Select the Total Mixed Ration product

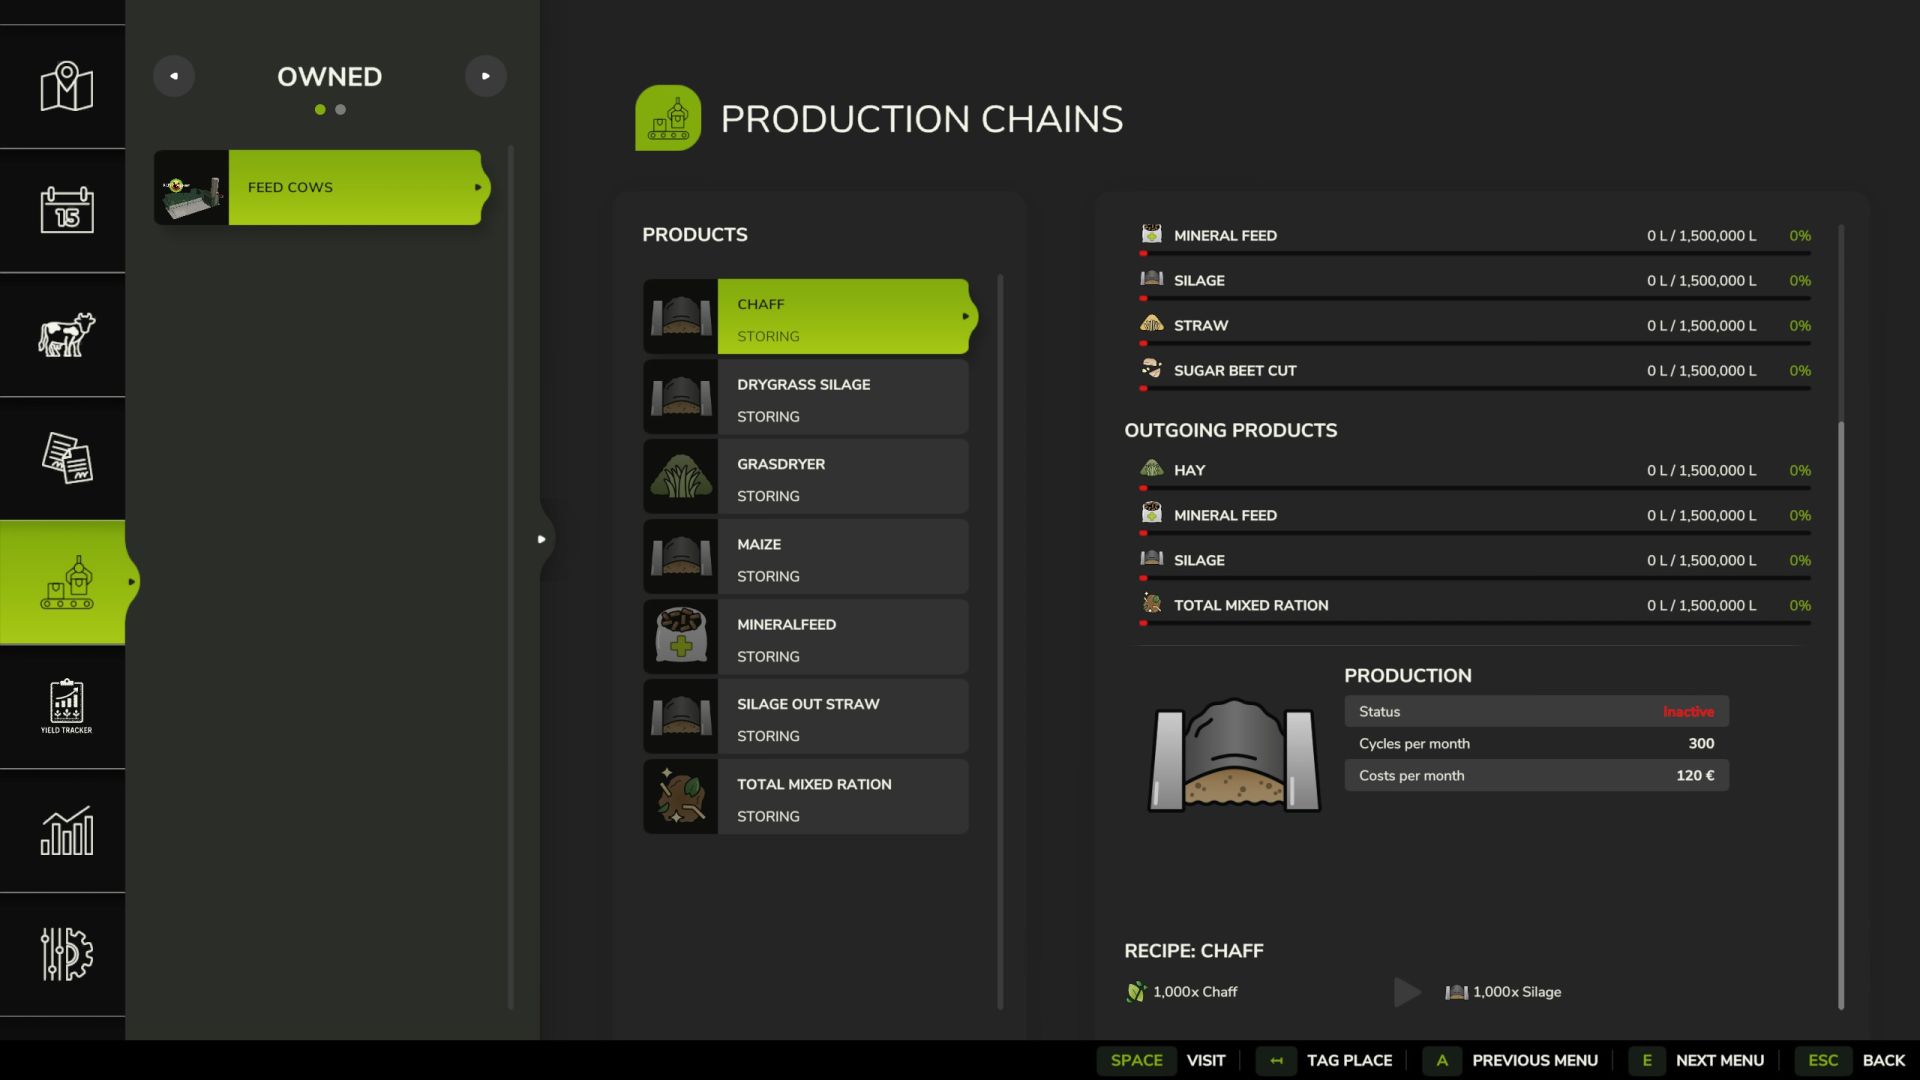806,798
